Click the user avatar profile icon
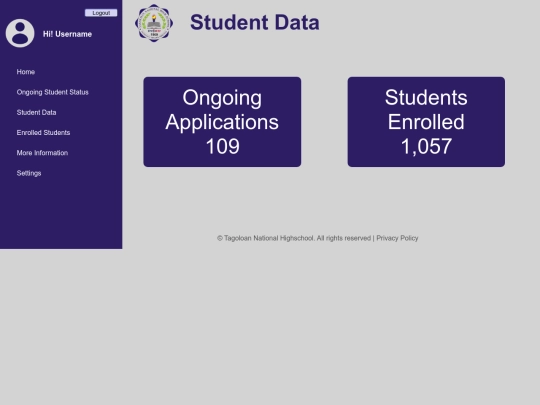This screenshot has width=540, height=405. point(20,33)
